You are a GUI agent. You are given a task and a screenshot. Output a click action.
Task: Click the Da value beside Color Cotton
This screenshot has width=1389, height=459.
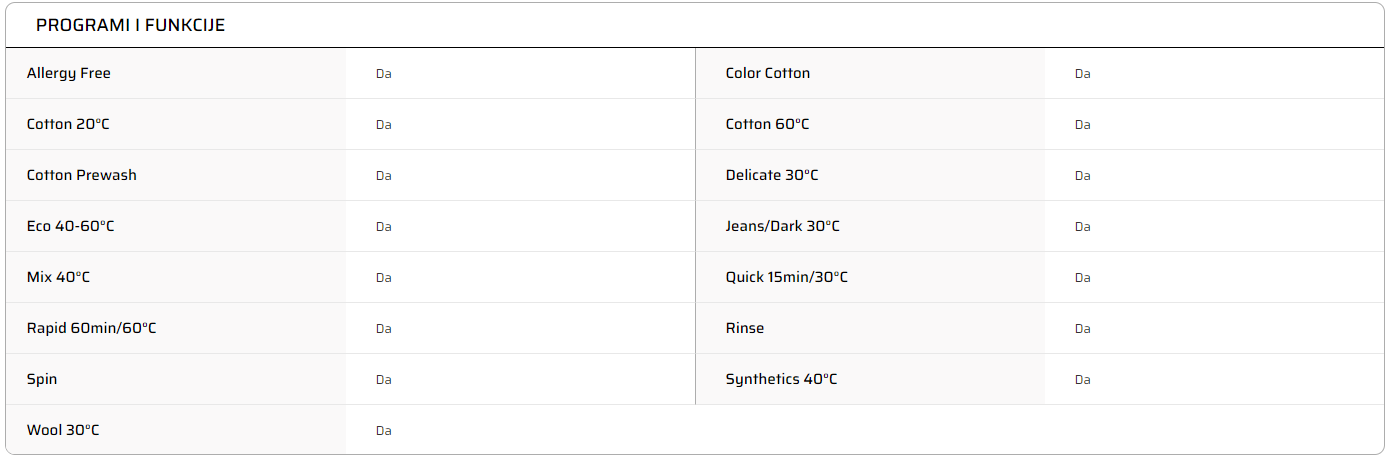pos(1082,74)
